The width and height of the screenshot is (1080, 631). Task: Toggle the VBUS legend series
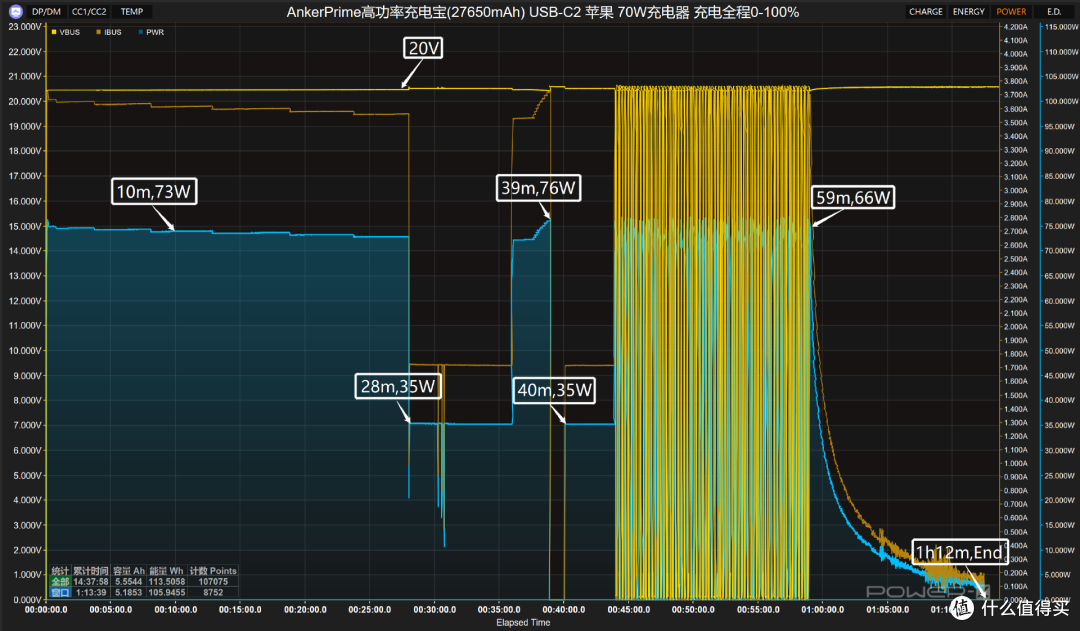(x=65, y=32)
